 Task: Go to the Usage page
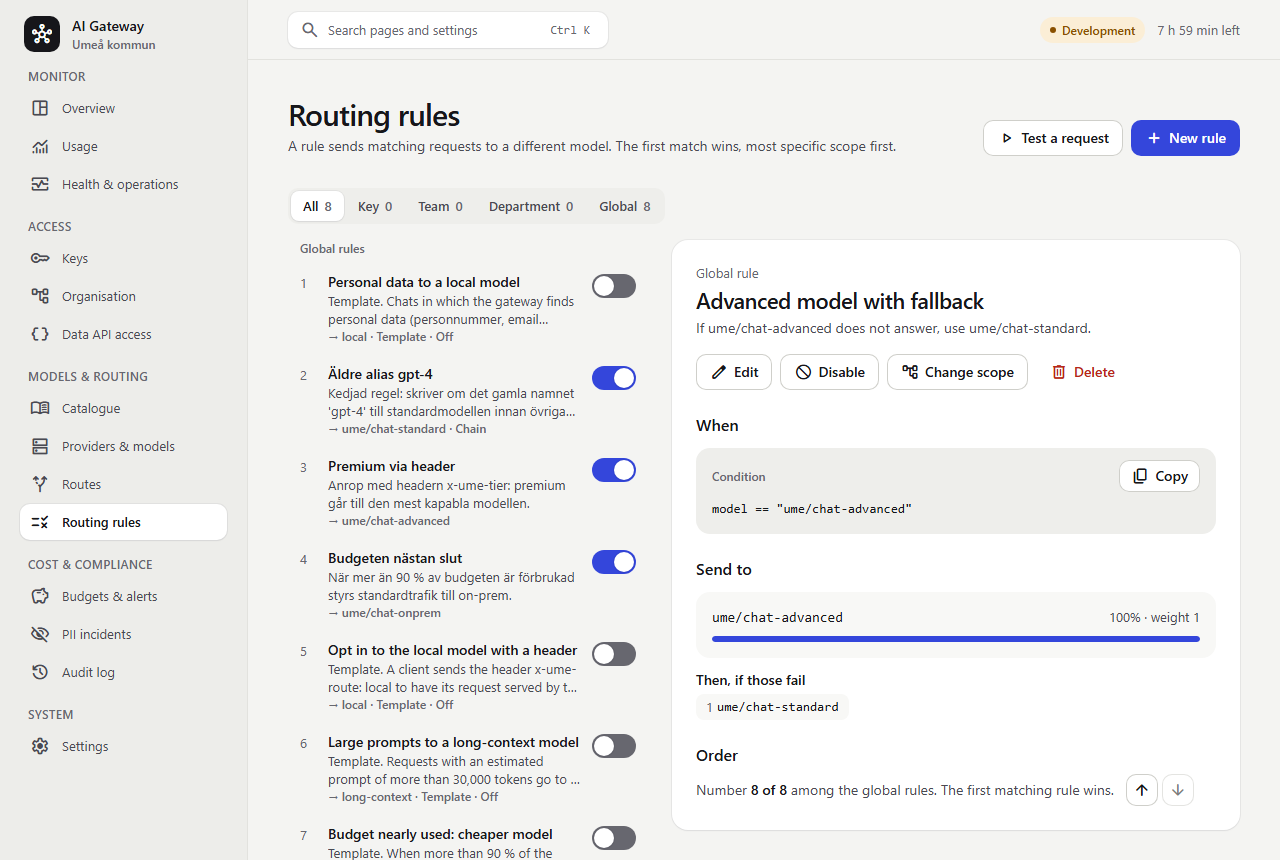coord(123,146)
